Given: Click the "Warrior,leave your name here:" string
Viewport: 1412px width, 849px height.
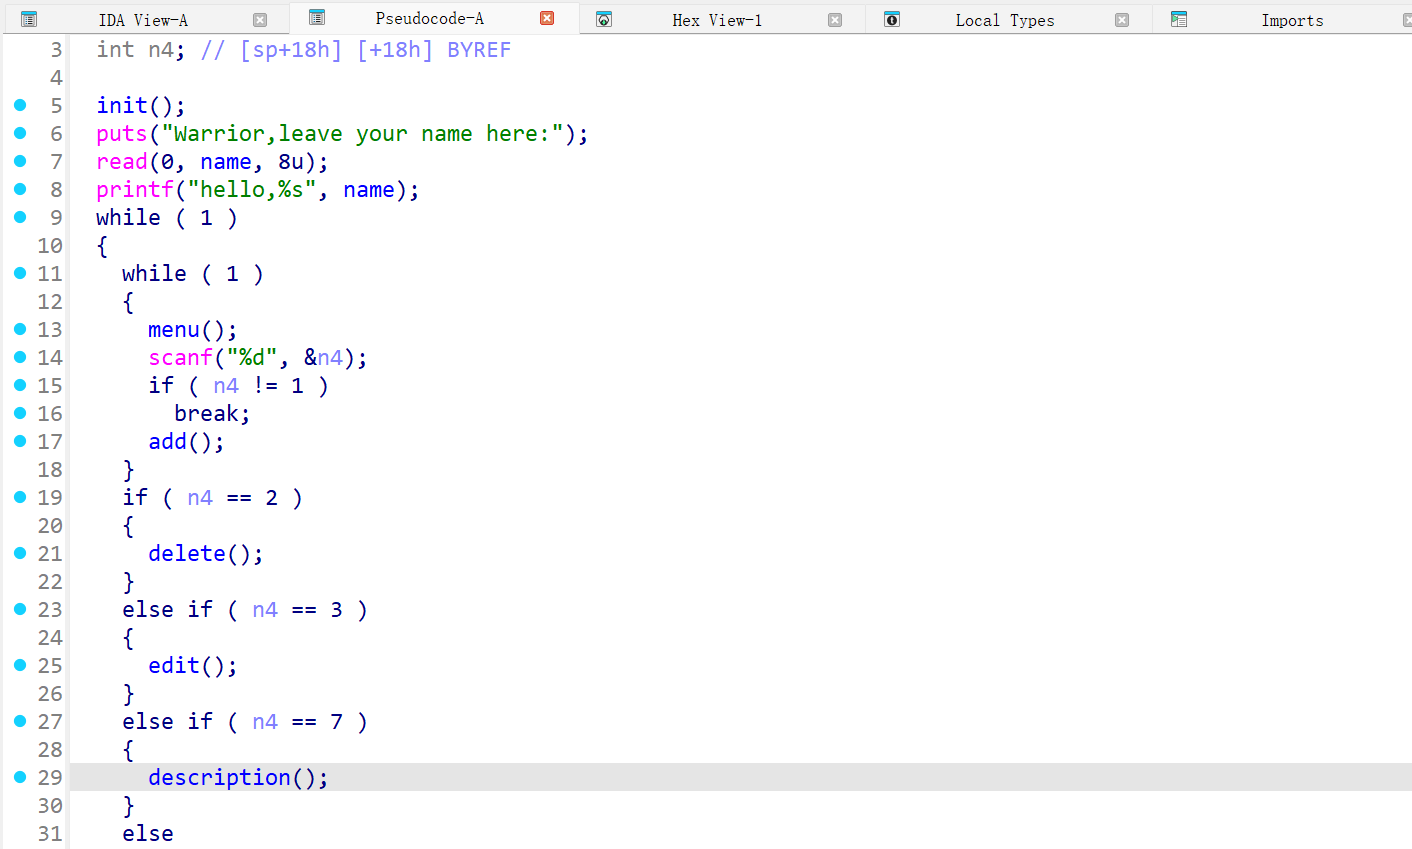Looking at the screenshot, I should (x=362, y=133).
